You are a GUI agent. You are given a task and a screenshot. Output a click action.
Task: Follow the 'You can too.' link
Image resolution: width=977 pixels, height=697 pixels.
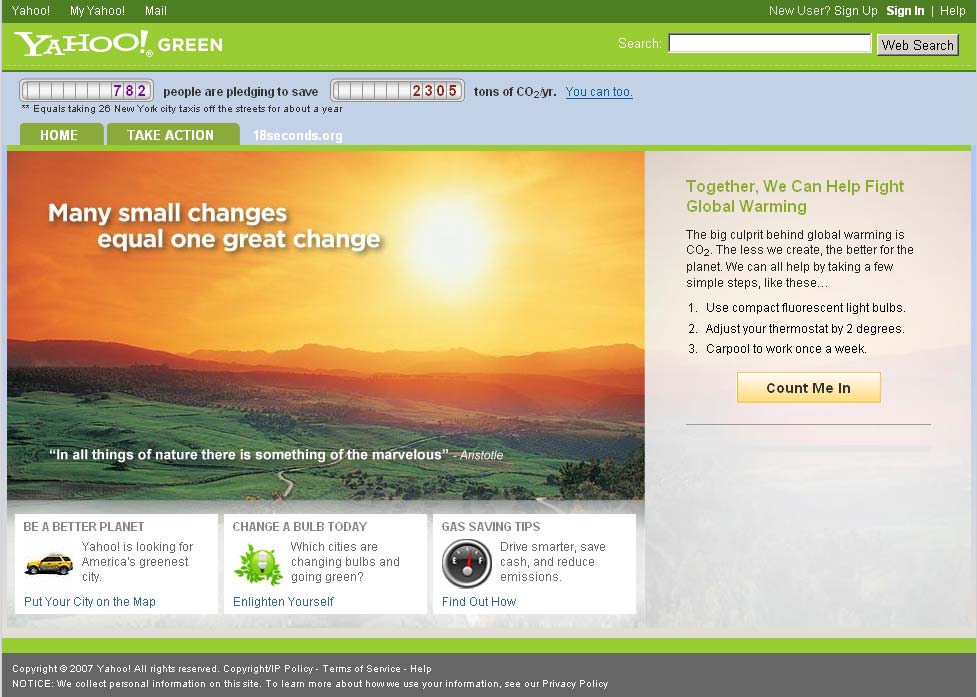599,92
